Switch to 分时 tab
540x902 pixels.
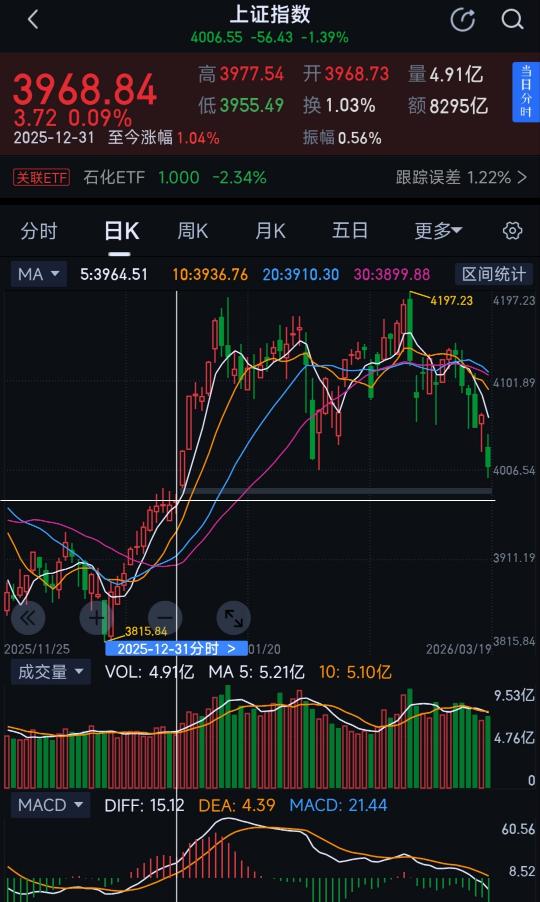click(39, 231)
